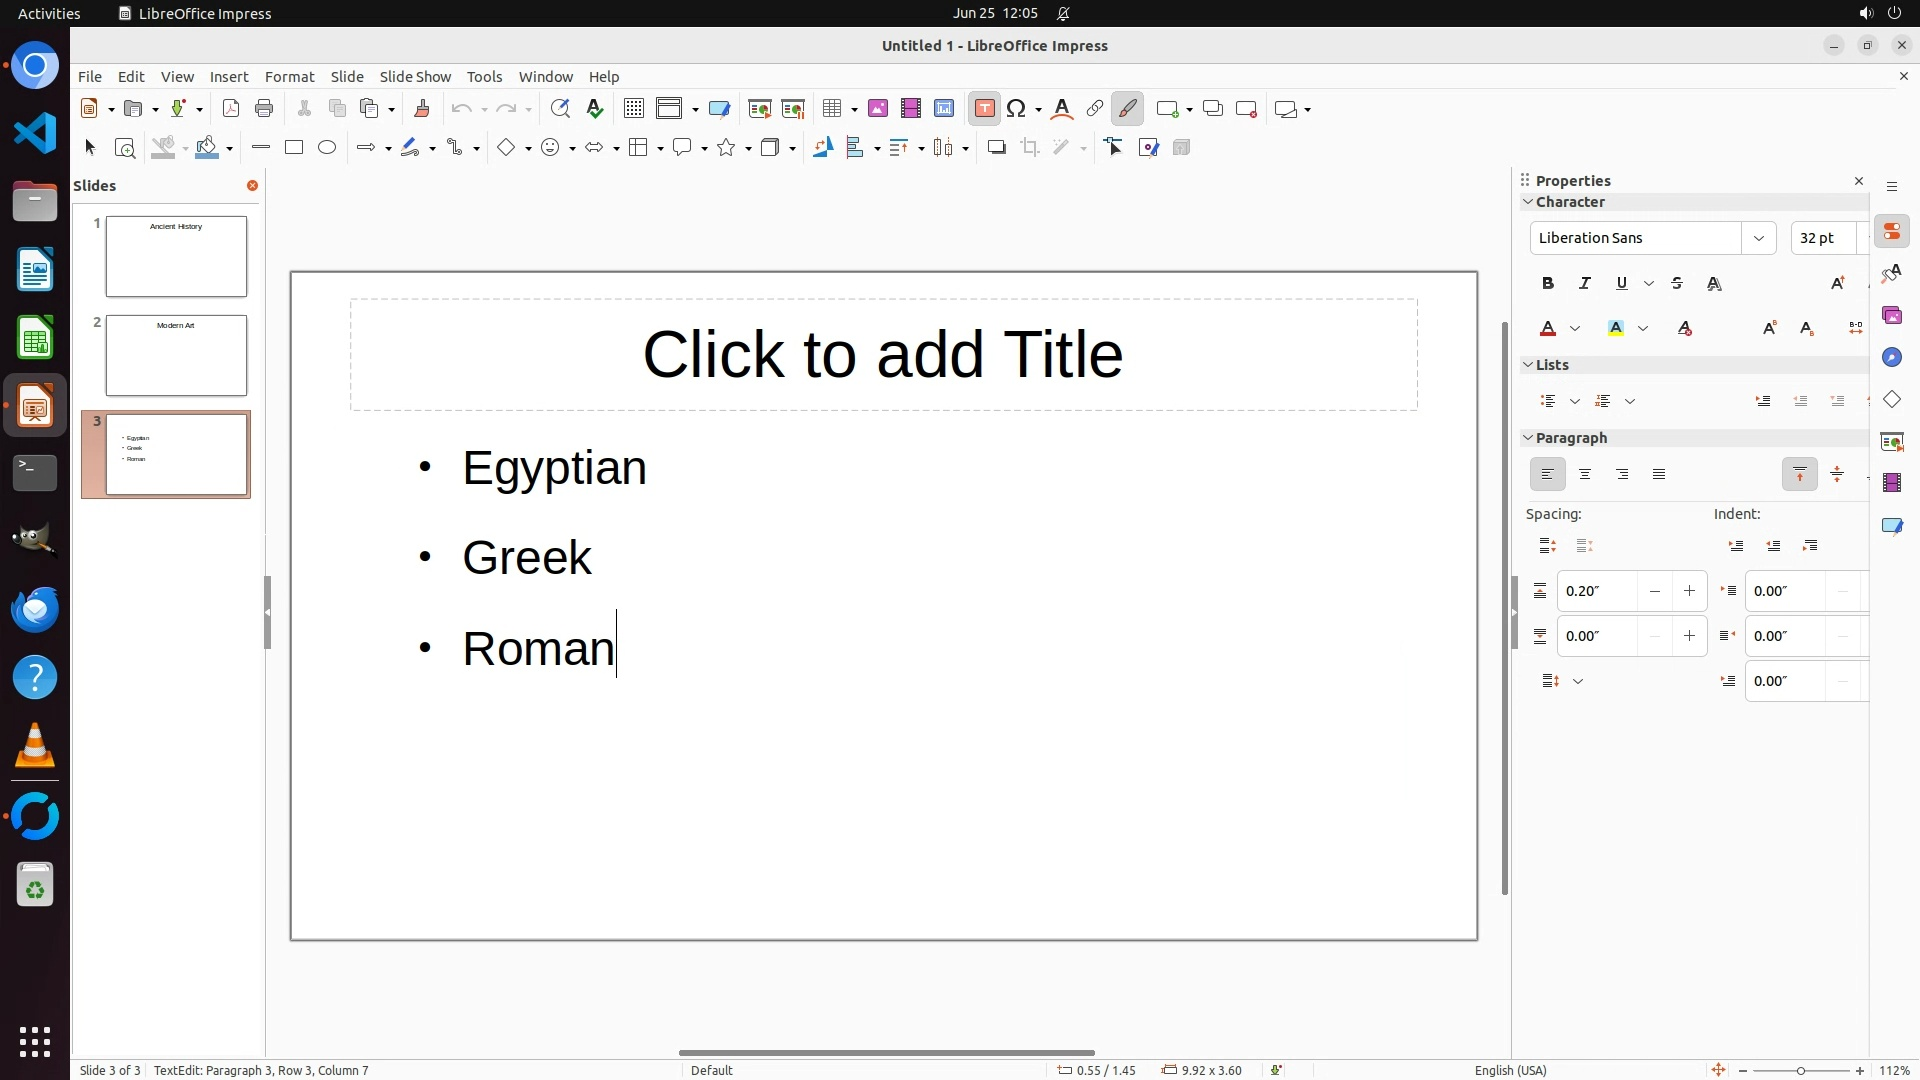Screen dimensions: 1920x1080
Task: Open the Format menu
Action: click(289, 77)
